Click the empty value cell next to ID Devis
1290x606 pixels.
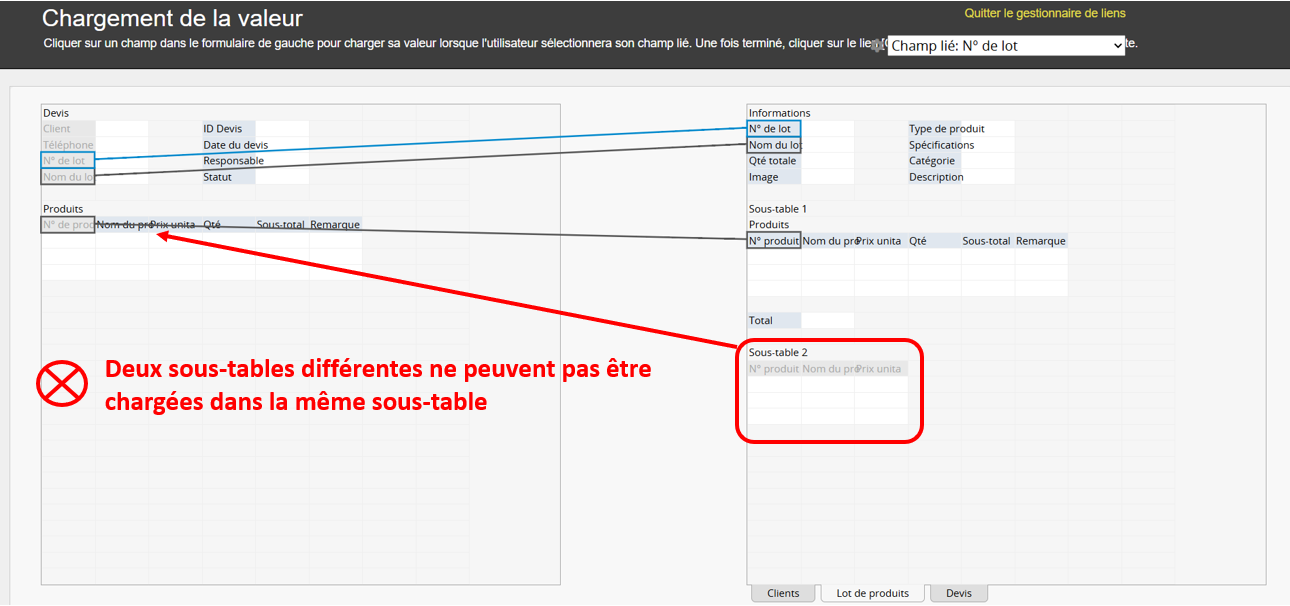pos(282,129)
